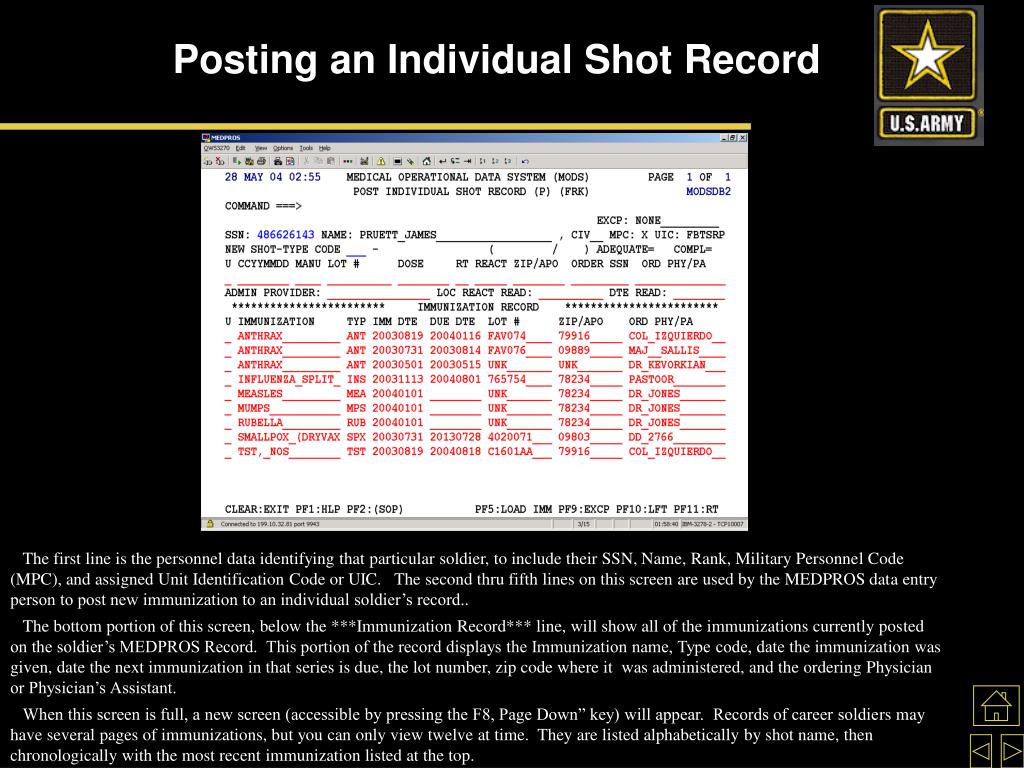Click the house icon in the MEDPROS toolbar
Viewport: 1024px width, 768px height.
click(426, 161)
